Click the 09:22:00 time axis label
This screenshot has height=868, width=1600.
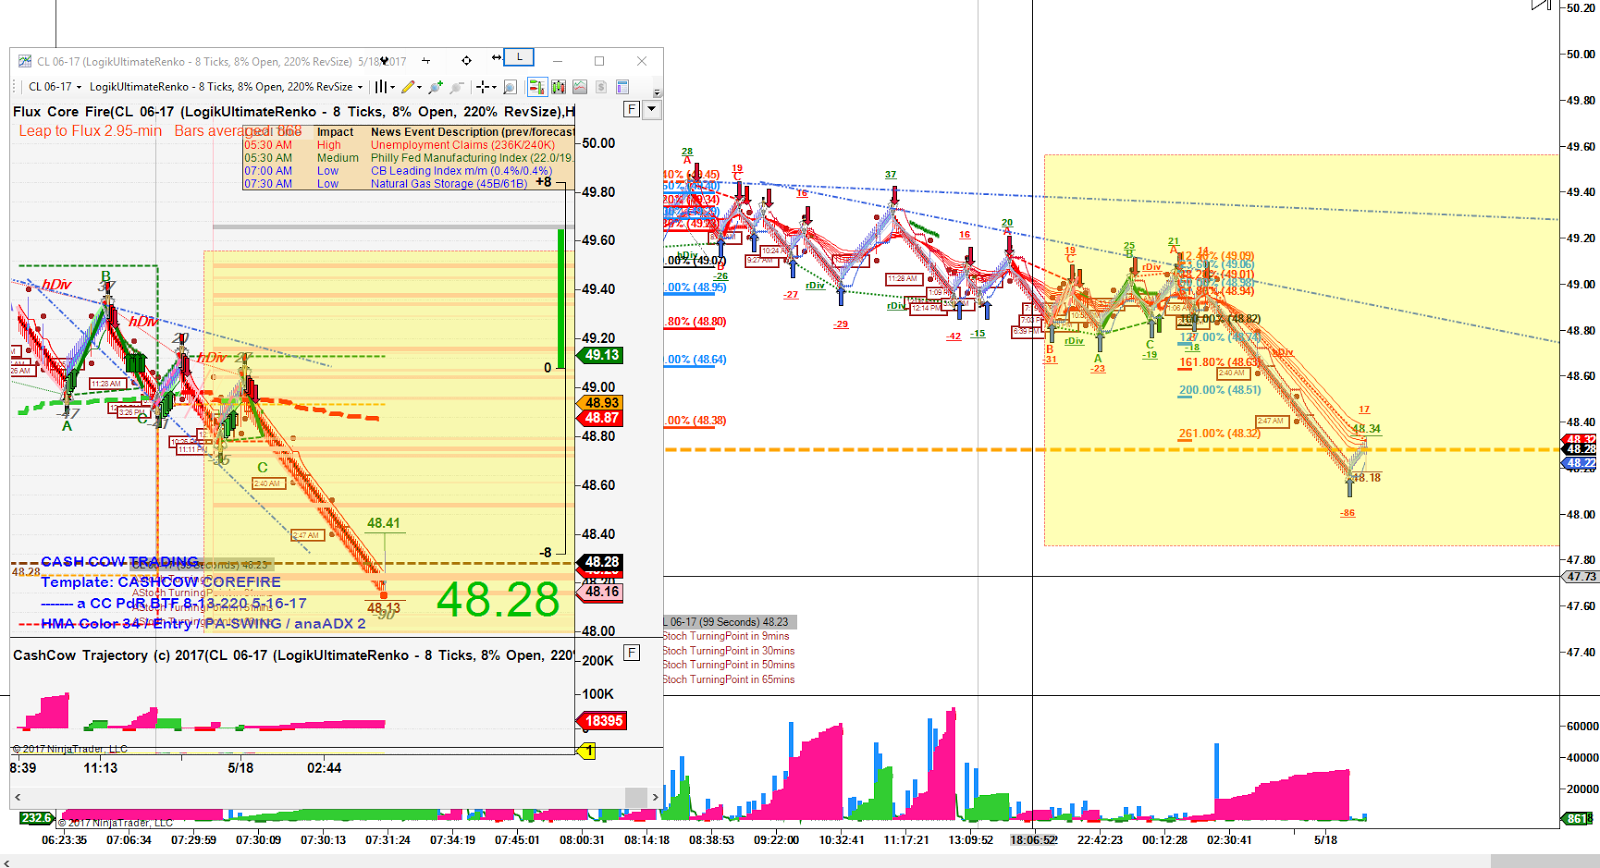pos(776,840)
